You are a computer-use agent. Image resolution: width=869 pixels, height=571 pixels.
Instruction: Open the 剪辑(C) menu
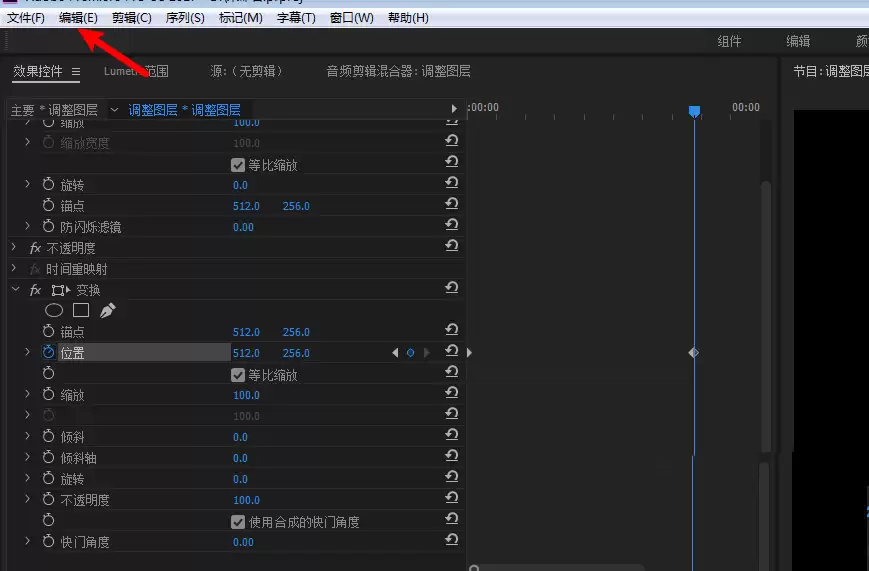131,18
